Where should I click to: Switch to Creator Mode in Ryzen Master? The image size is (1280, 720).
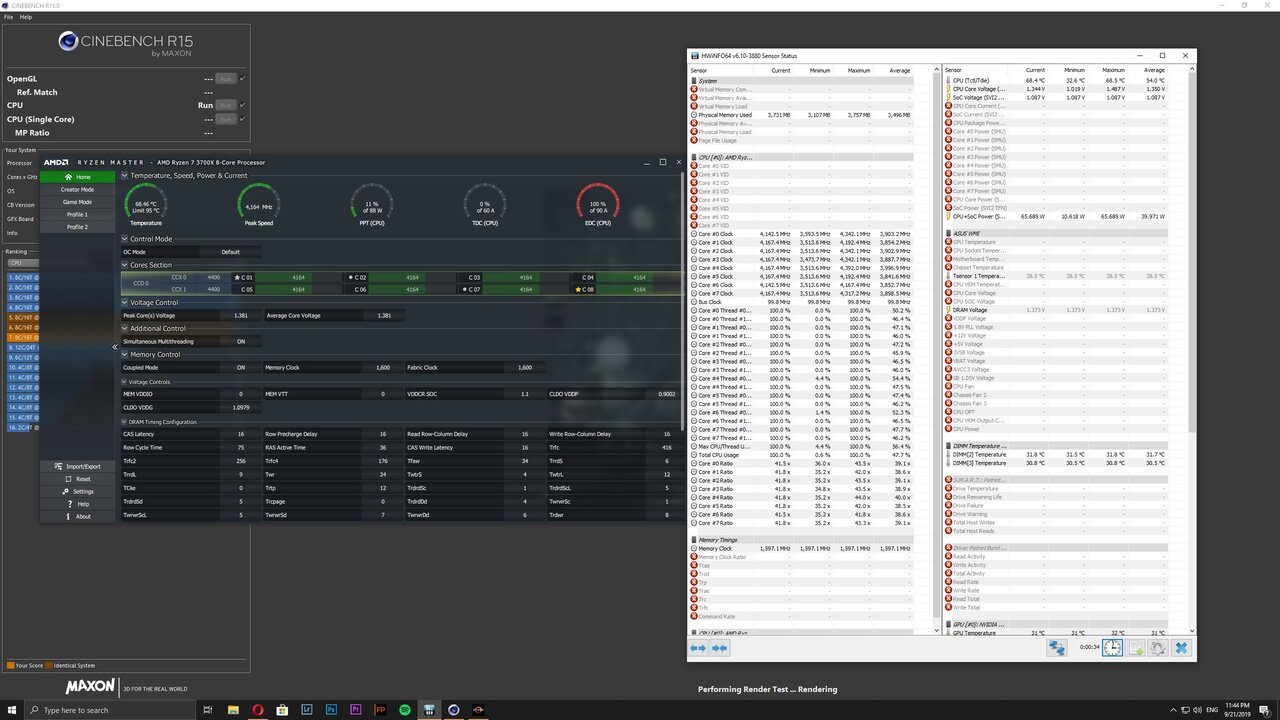coord(77,189)
